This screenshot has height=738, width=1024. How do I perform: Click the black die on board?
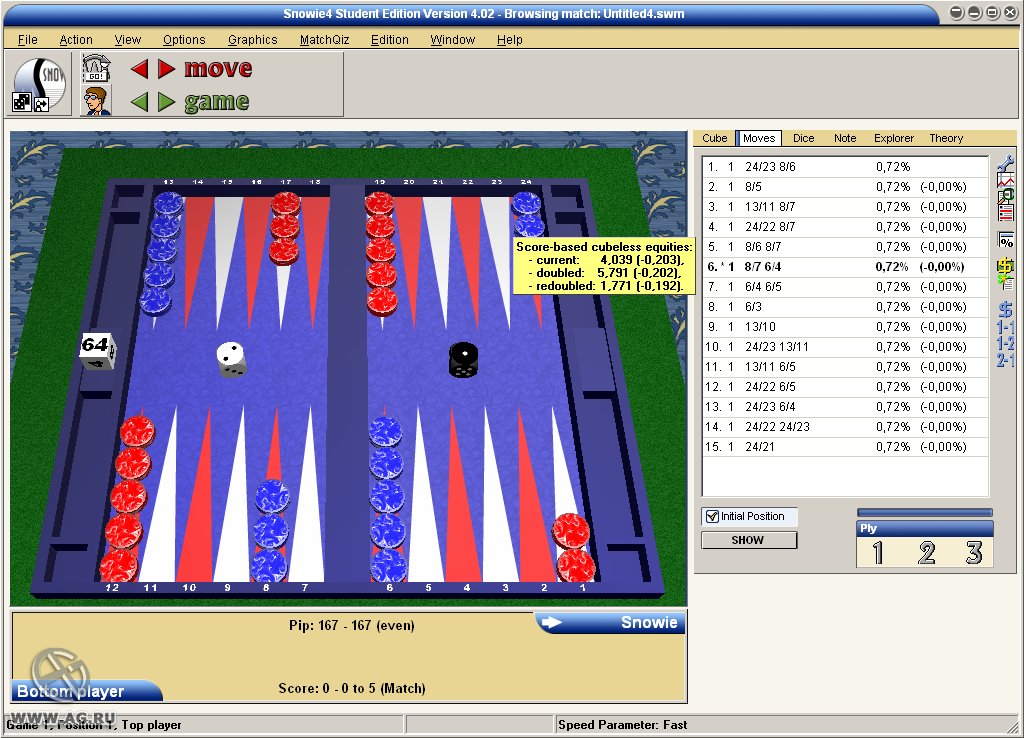pyautogui.click(x=464, y=360)
